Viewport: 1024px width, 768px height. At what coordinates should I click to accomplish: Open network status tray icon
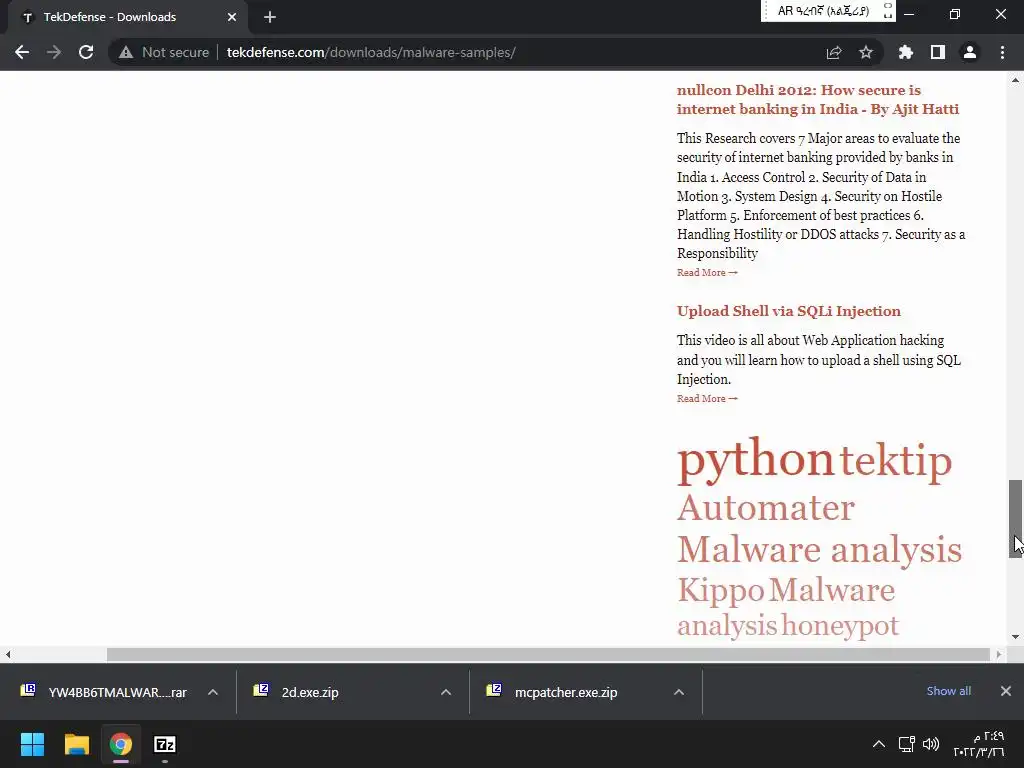[906, 744]
